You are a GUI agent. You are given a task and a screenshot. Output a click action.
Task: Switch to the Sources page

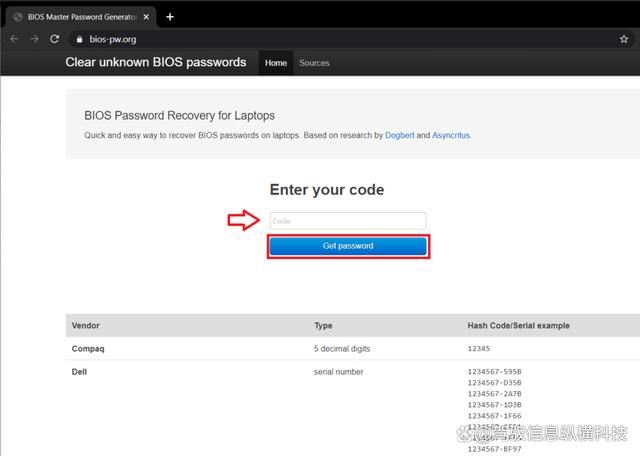pyautogui.click(x=314, y=63)
